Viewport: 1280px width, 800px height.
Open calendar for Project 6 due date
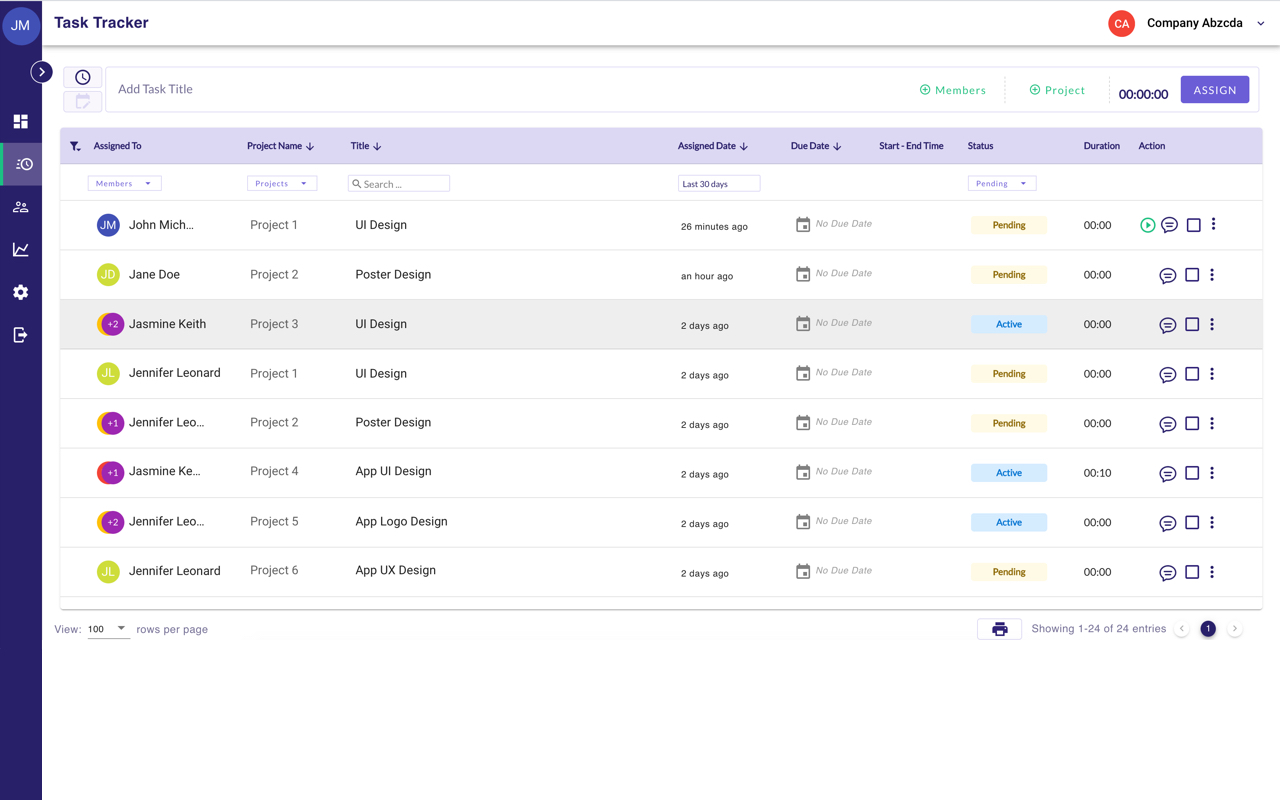(802, 572)
